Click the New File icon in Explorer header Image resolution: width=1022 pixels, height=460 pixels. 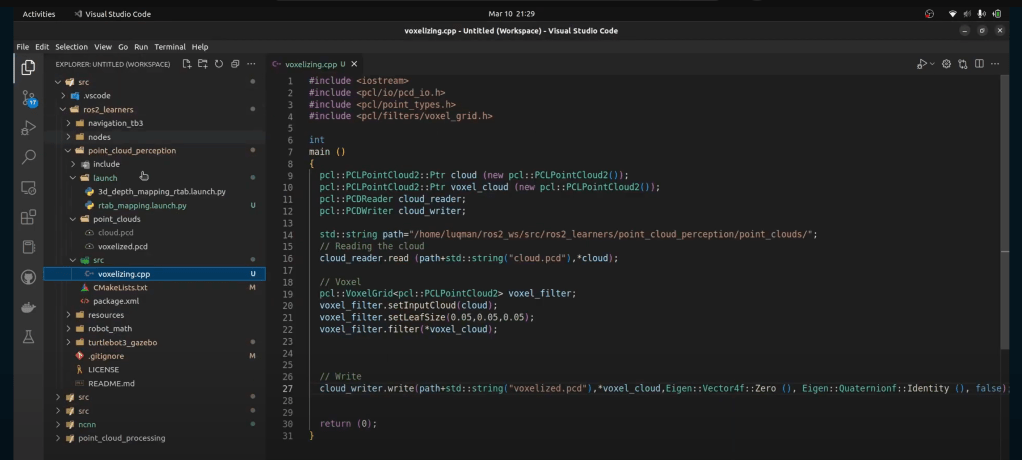(187, 64)
